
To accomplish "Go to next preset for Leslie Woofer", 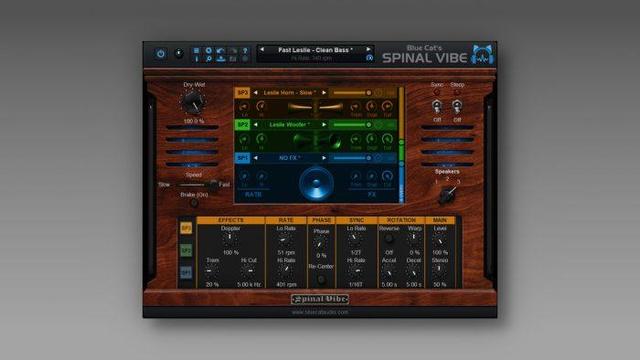I will click(324, 124).
